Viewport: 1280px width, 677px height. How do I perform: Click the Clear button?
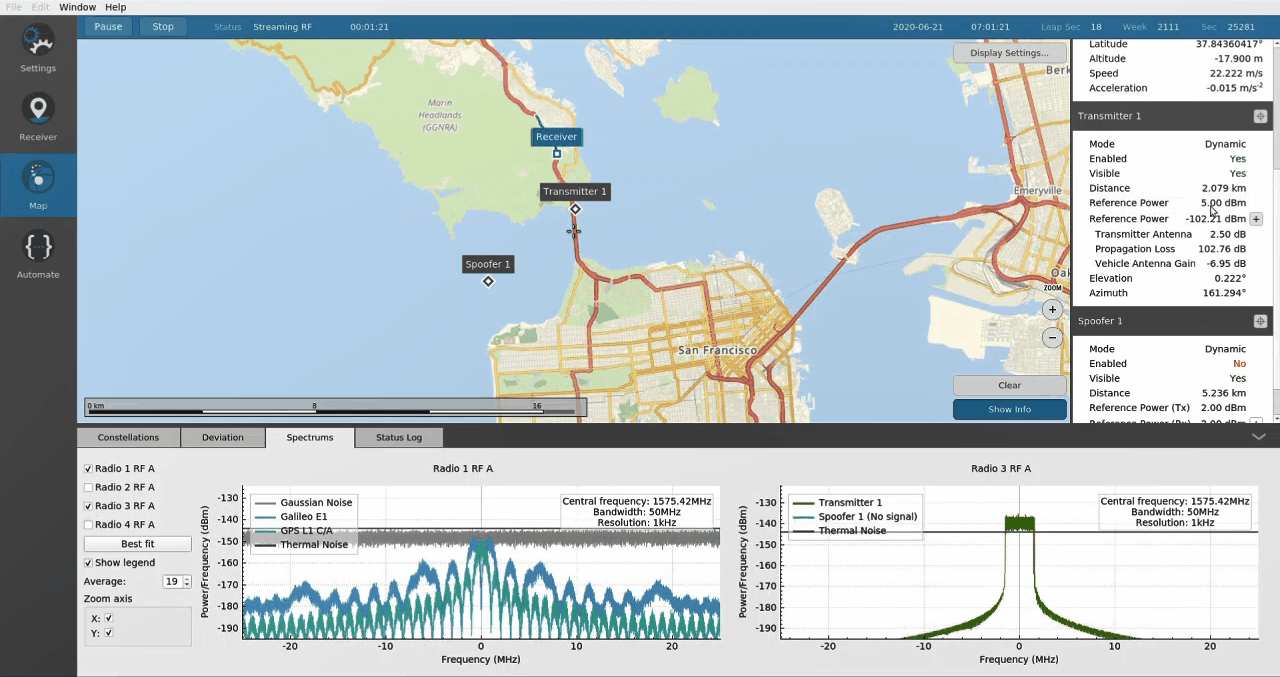pyautogui.click(x=1009, y=385)
